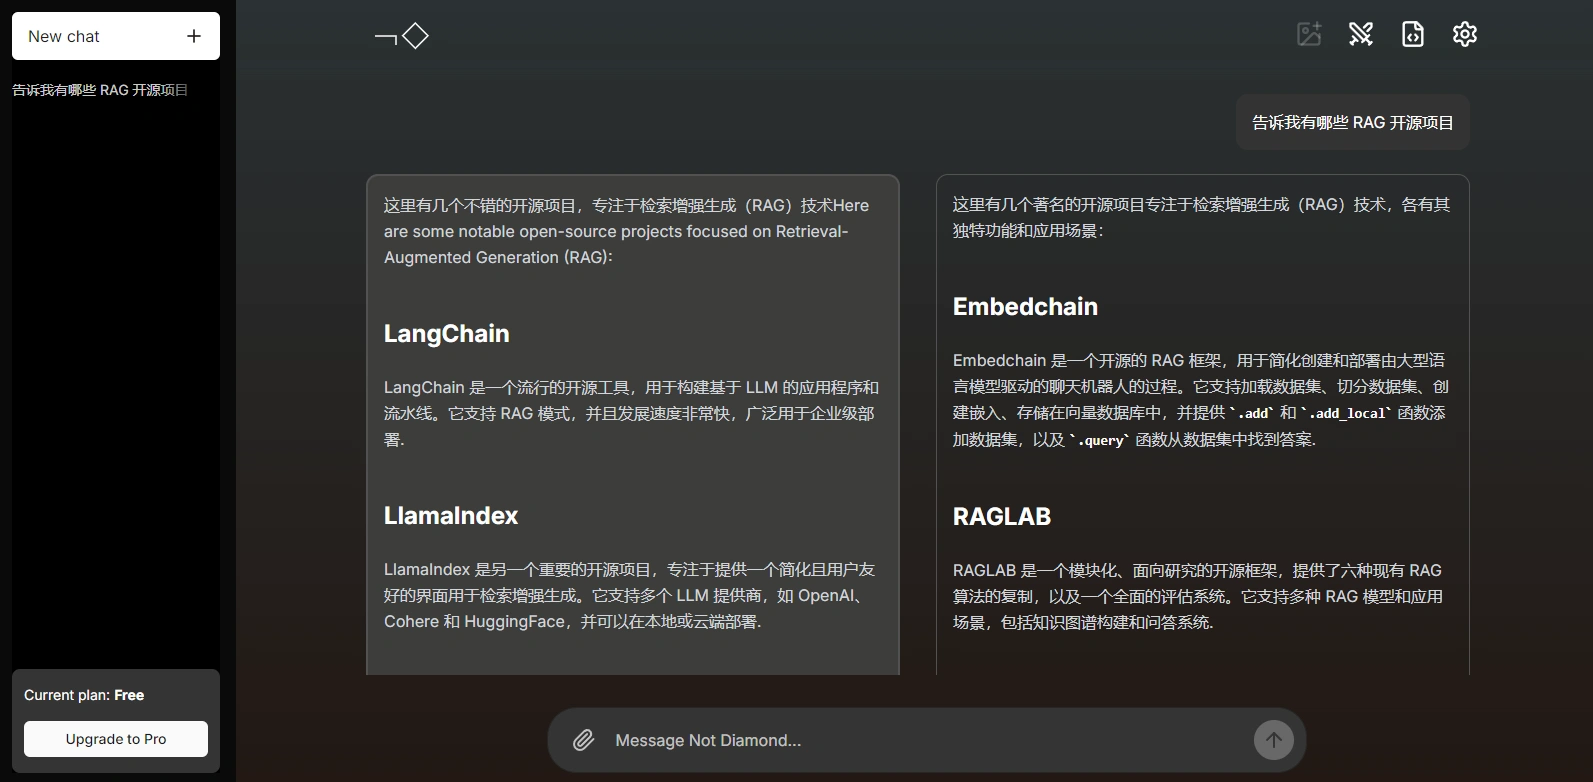The width and height of the screenshot is (1593, 782).
Task: Click the right response intro paragraph
Action: pos(1201,217)
